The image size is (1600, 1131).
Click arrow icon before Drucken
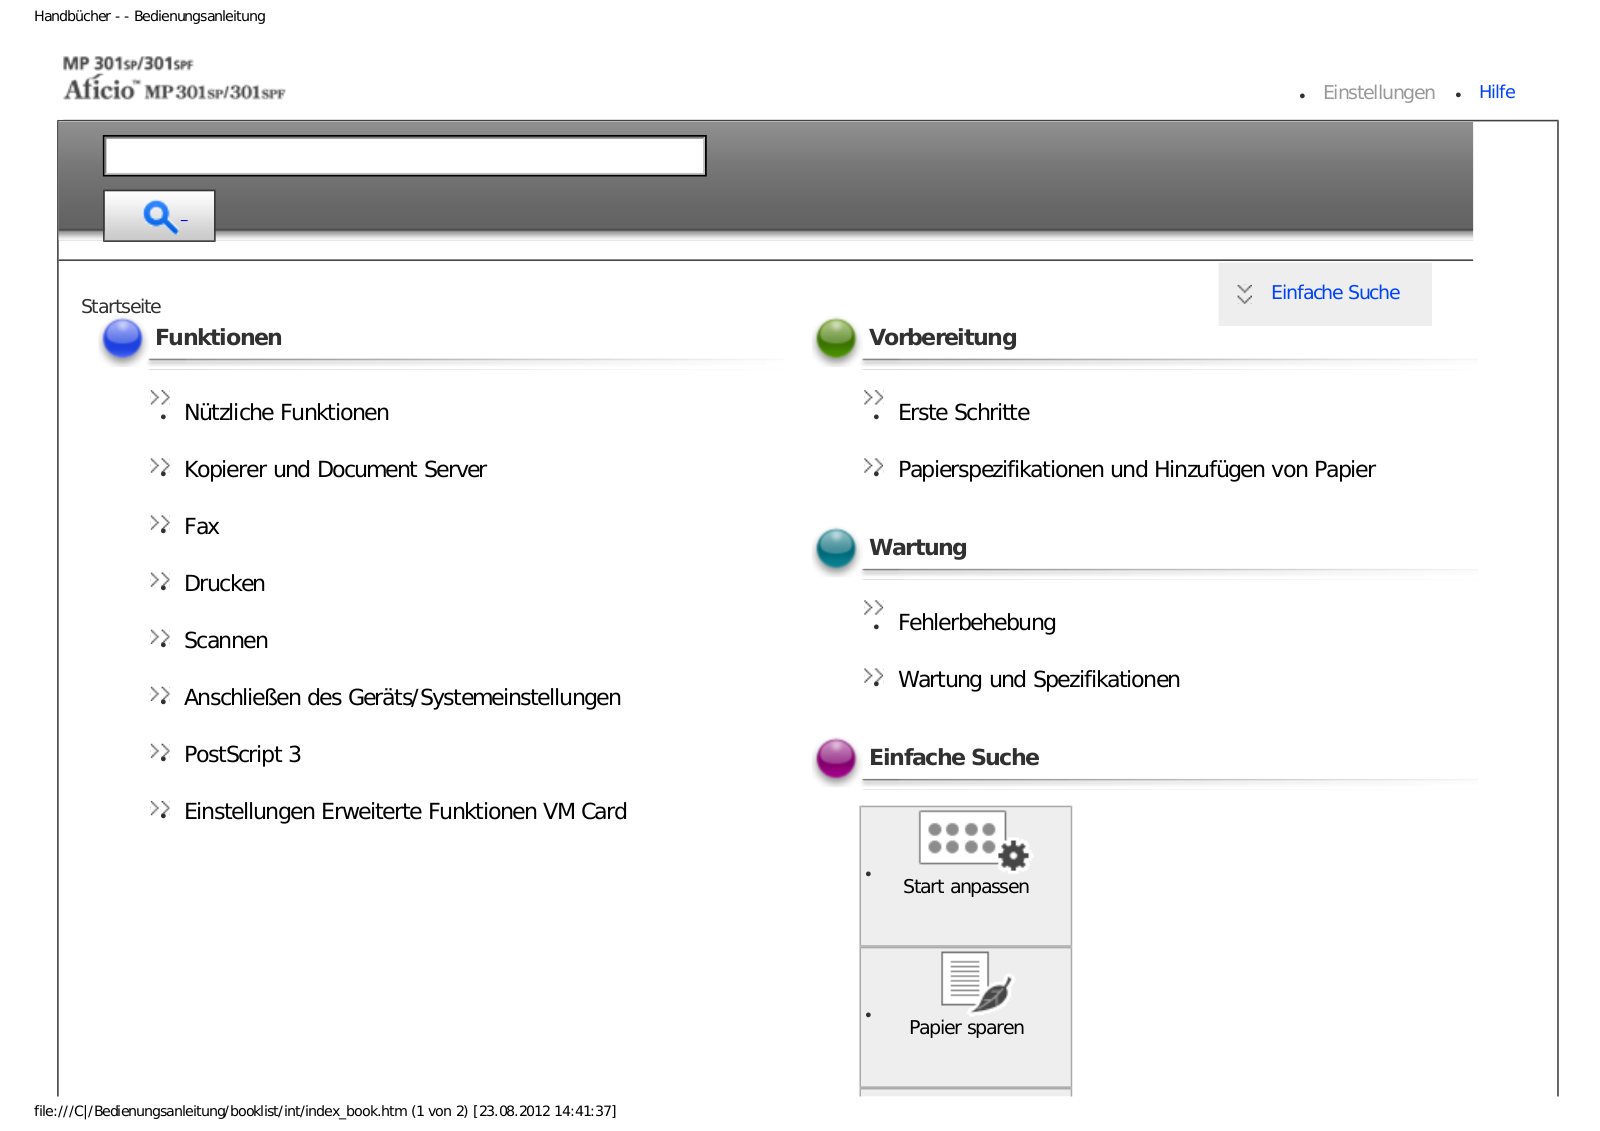[160, 581]
